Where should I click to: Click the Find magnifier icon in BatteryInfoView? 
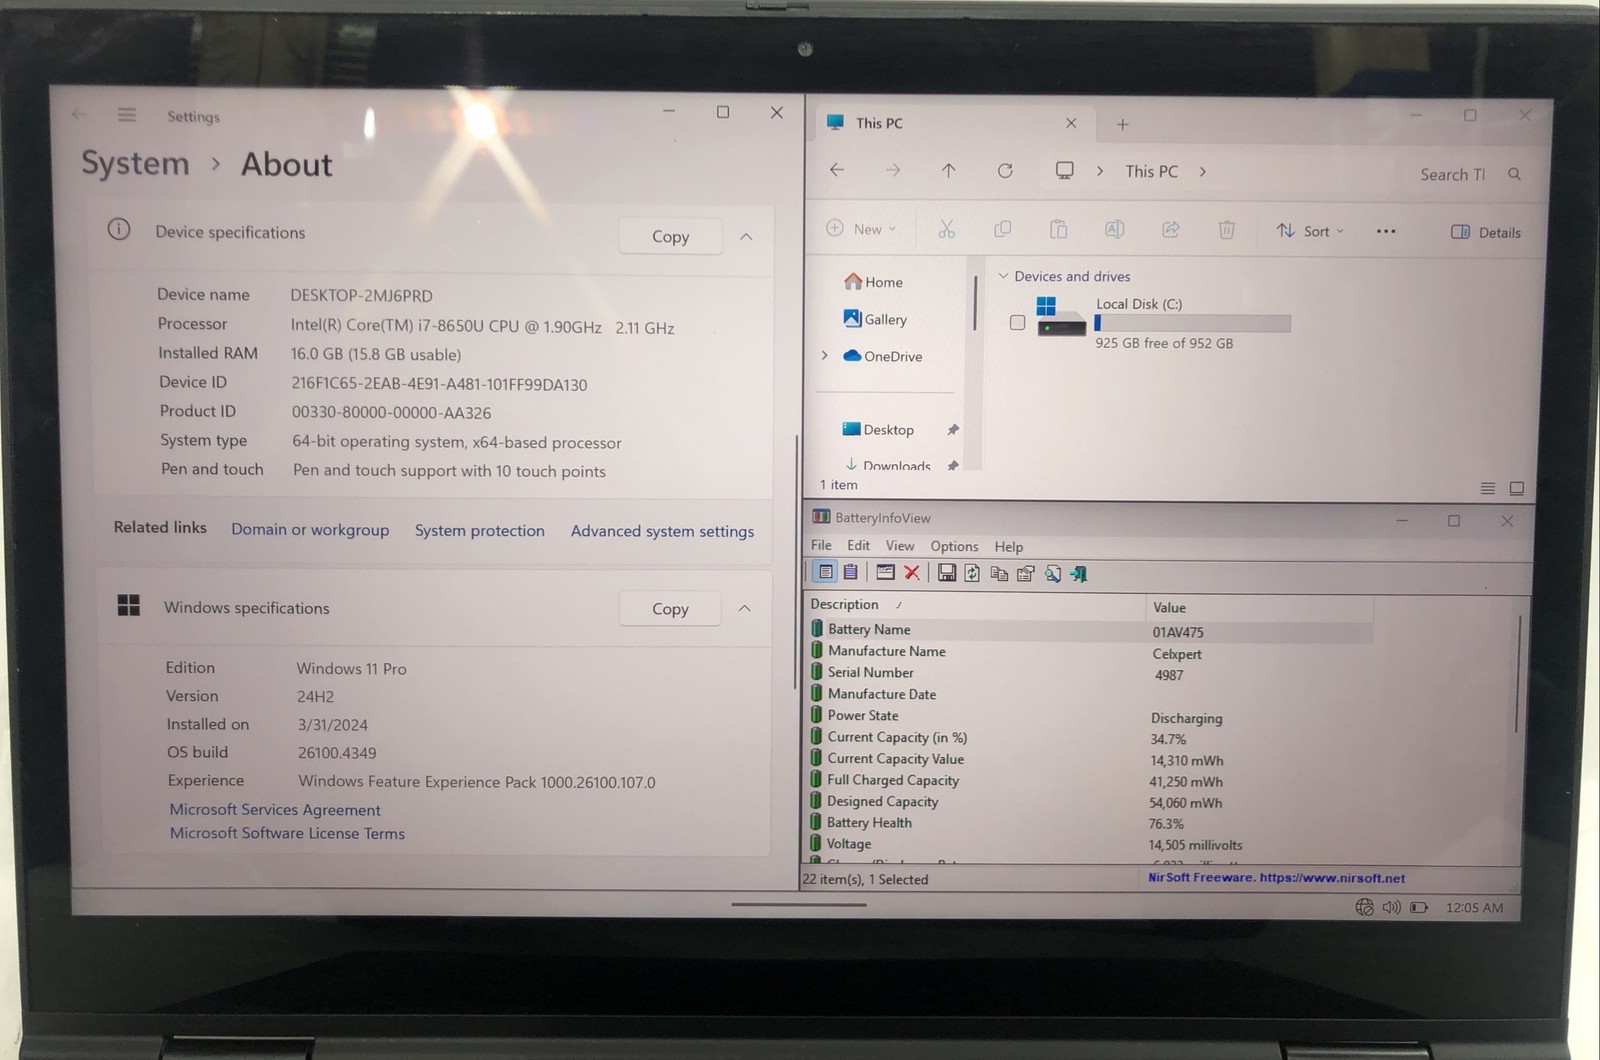tap(1053, 573)
